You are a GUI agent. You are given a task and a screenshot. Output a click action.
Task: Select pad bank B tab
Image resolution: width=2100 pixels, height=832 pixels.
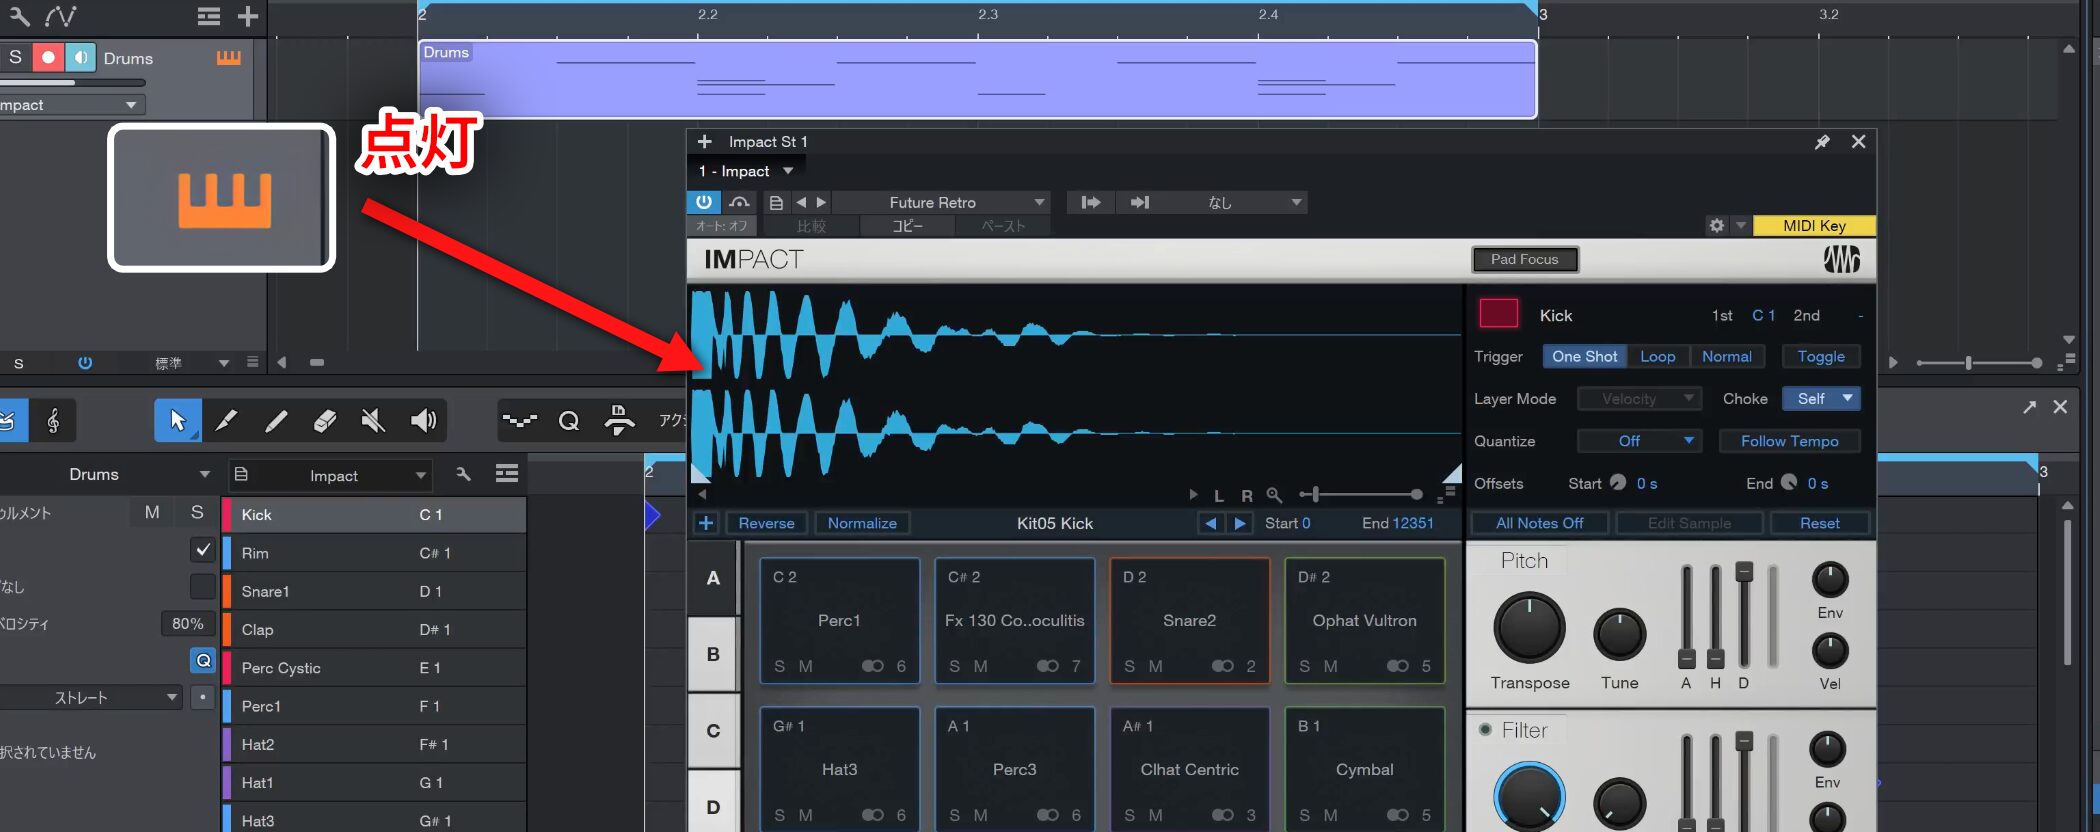tap(713, 654)
